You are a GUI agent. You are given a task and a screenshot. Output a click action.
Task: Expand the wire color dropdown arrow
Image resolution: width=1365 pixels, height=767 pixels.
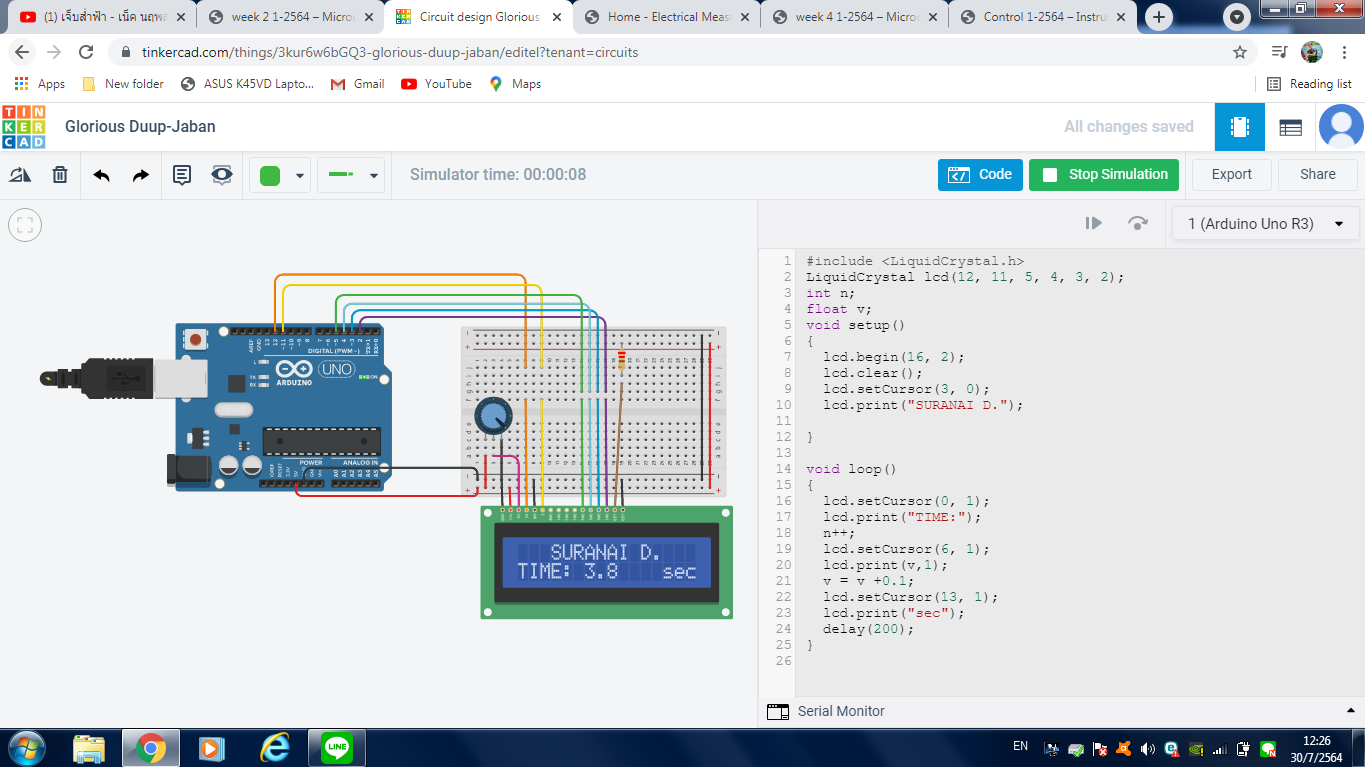(x=299, y=176)
